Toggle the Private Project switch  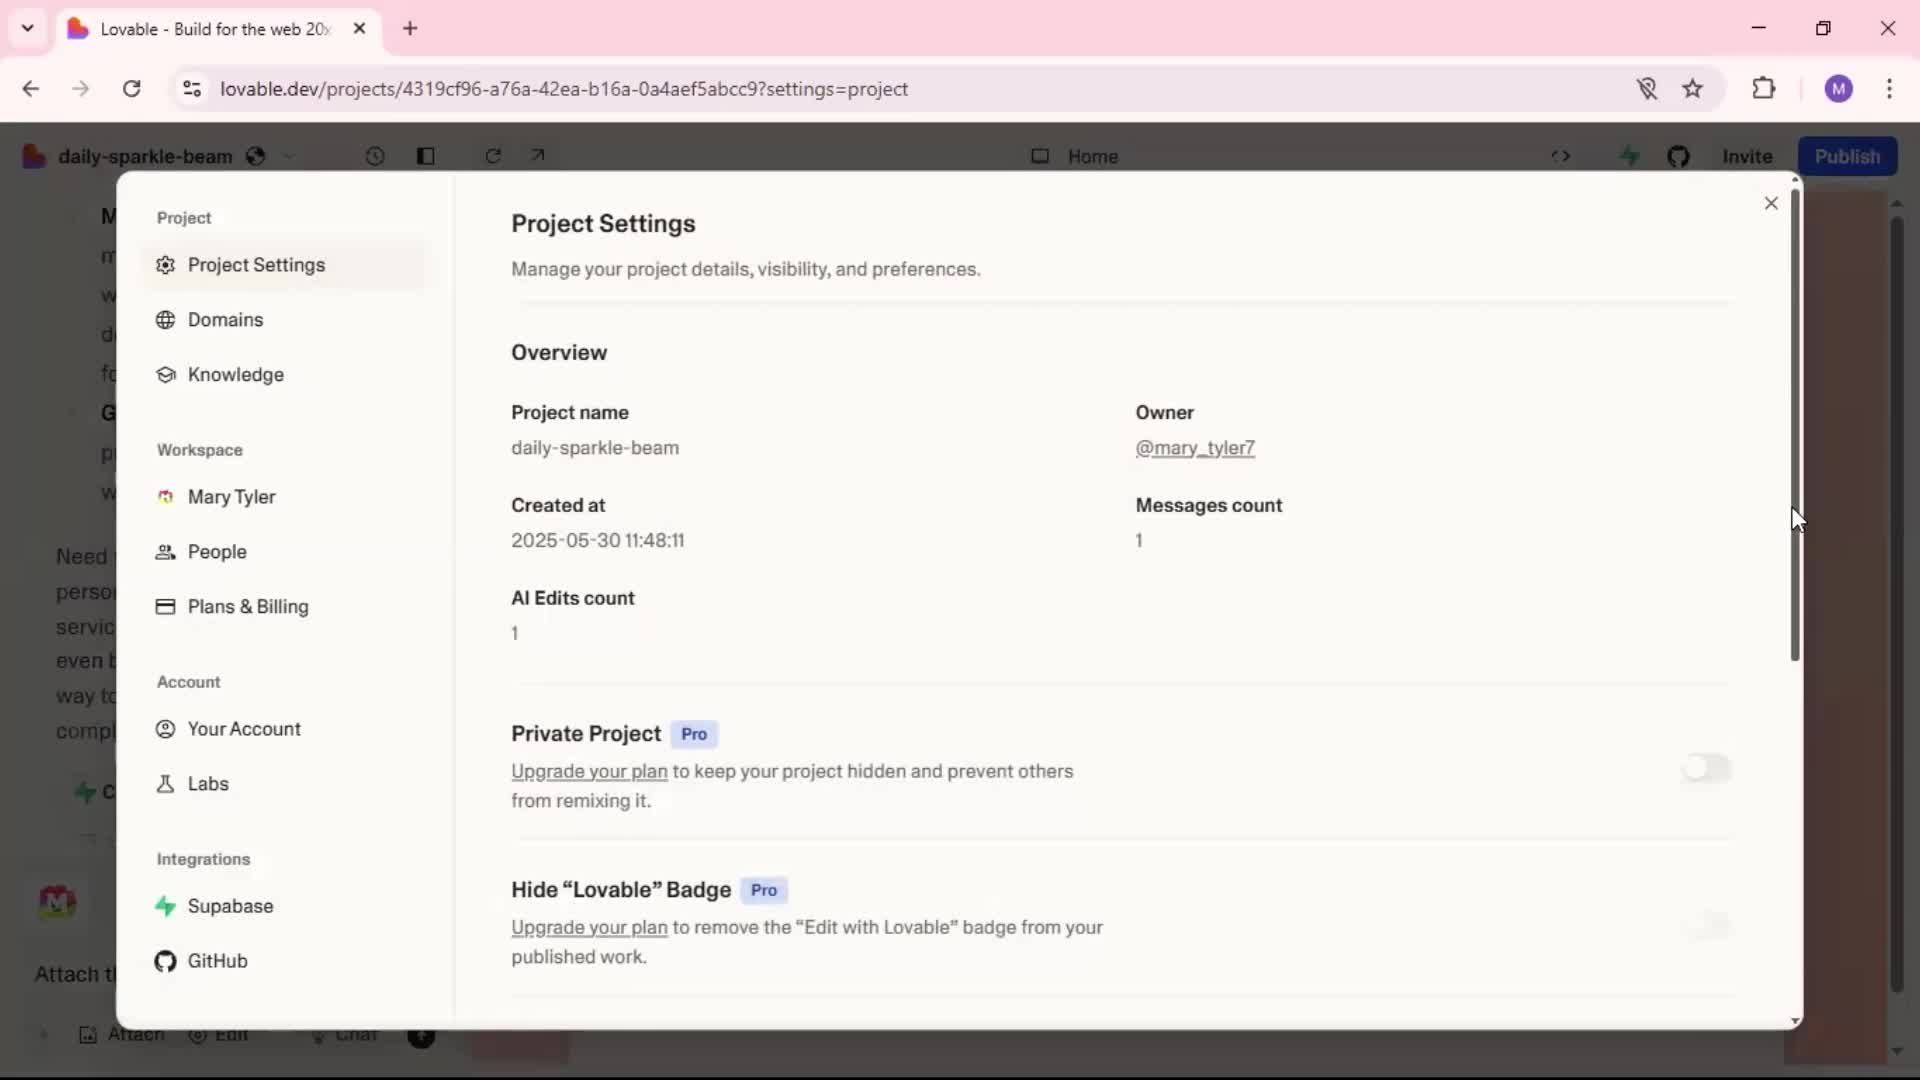pos(1706,768)
